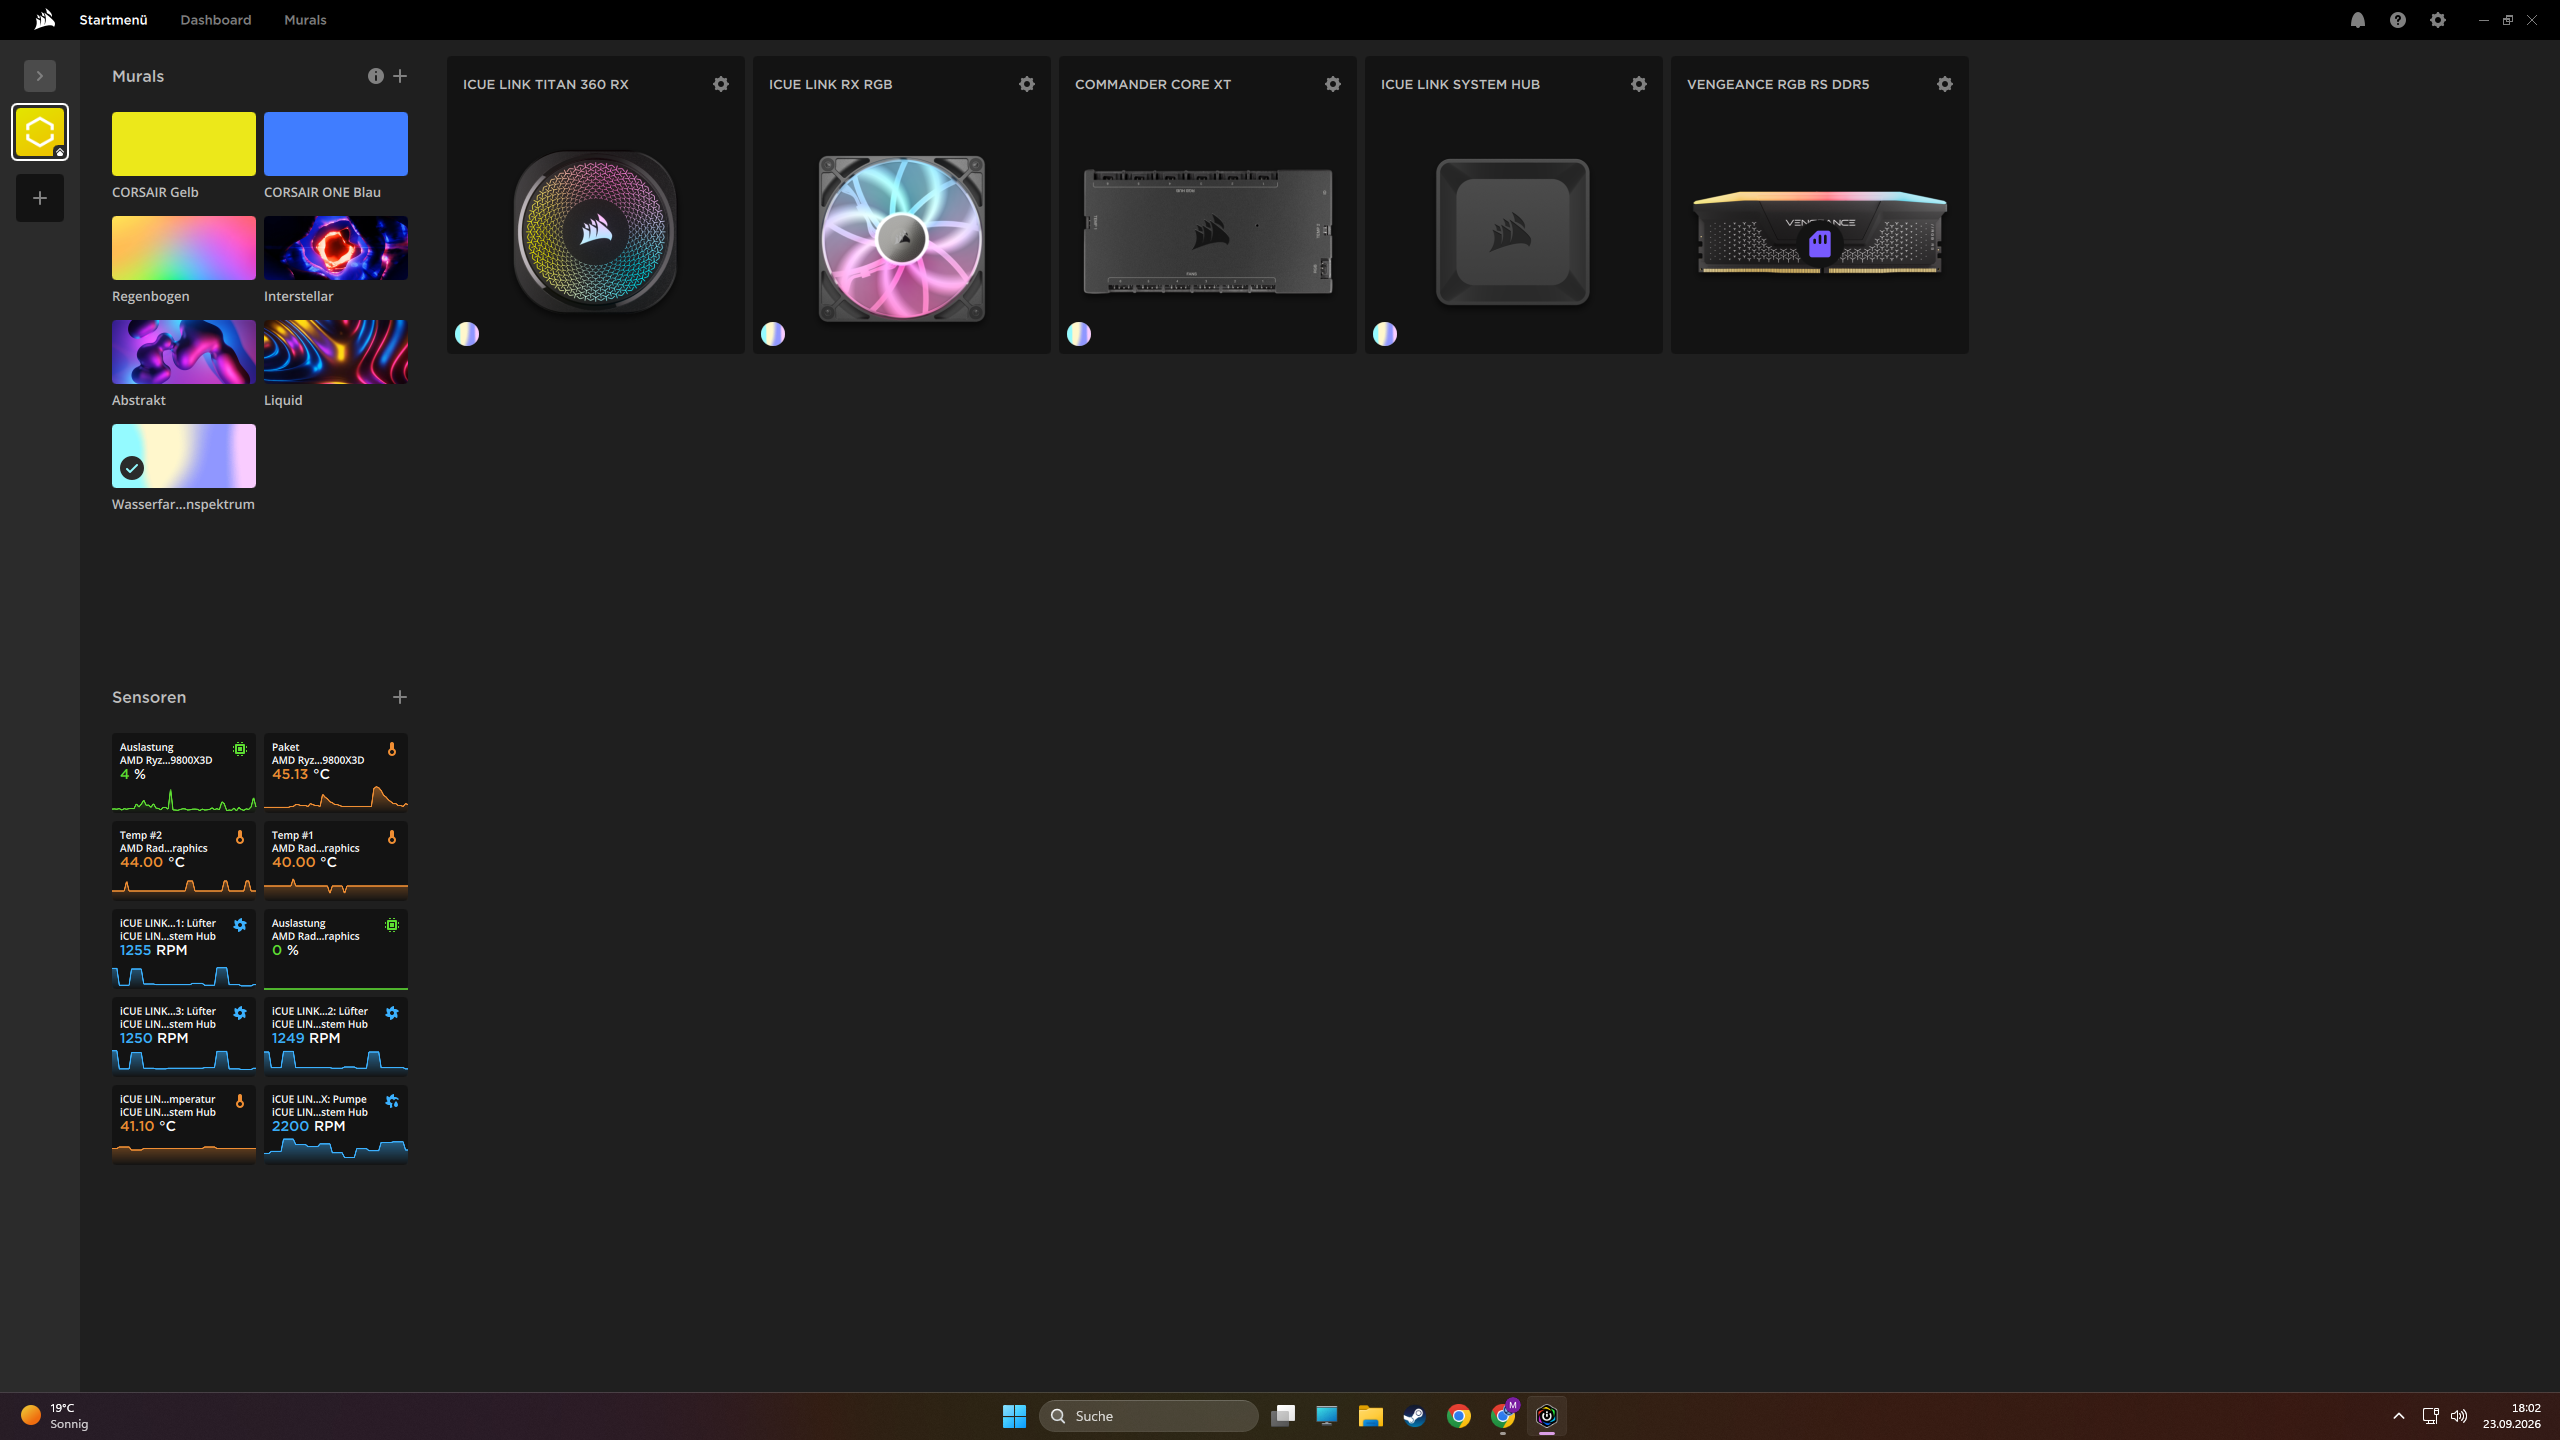Click lighting badge on TITAN 360 RX card
The height and width of the screenshot is (1440, 2560).
coord(467,334)
